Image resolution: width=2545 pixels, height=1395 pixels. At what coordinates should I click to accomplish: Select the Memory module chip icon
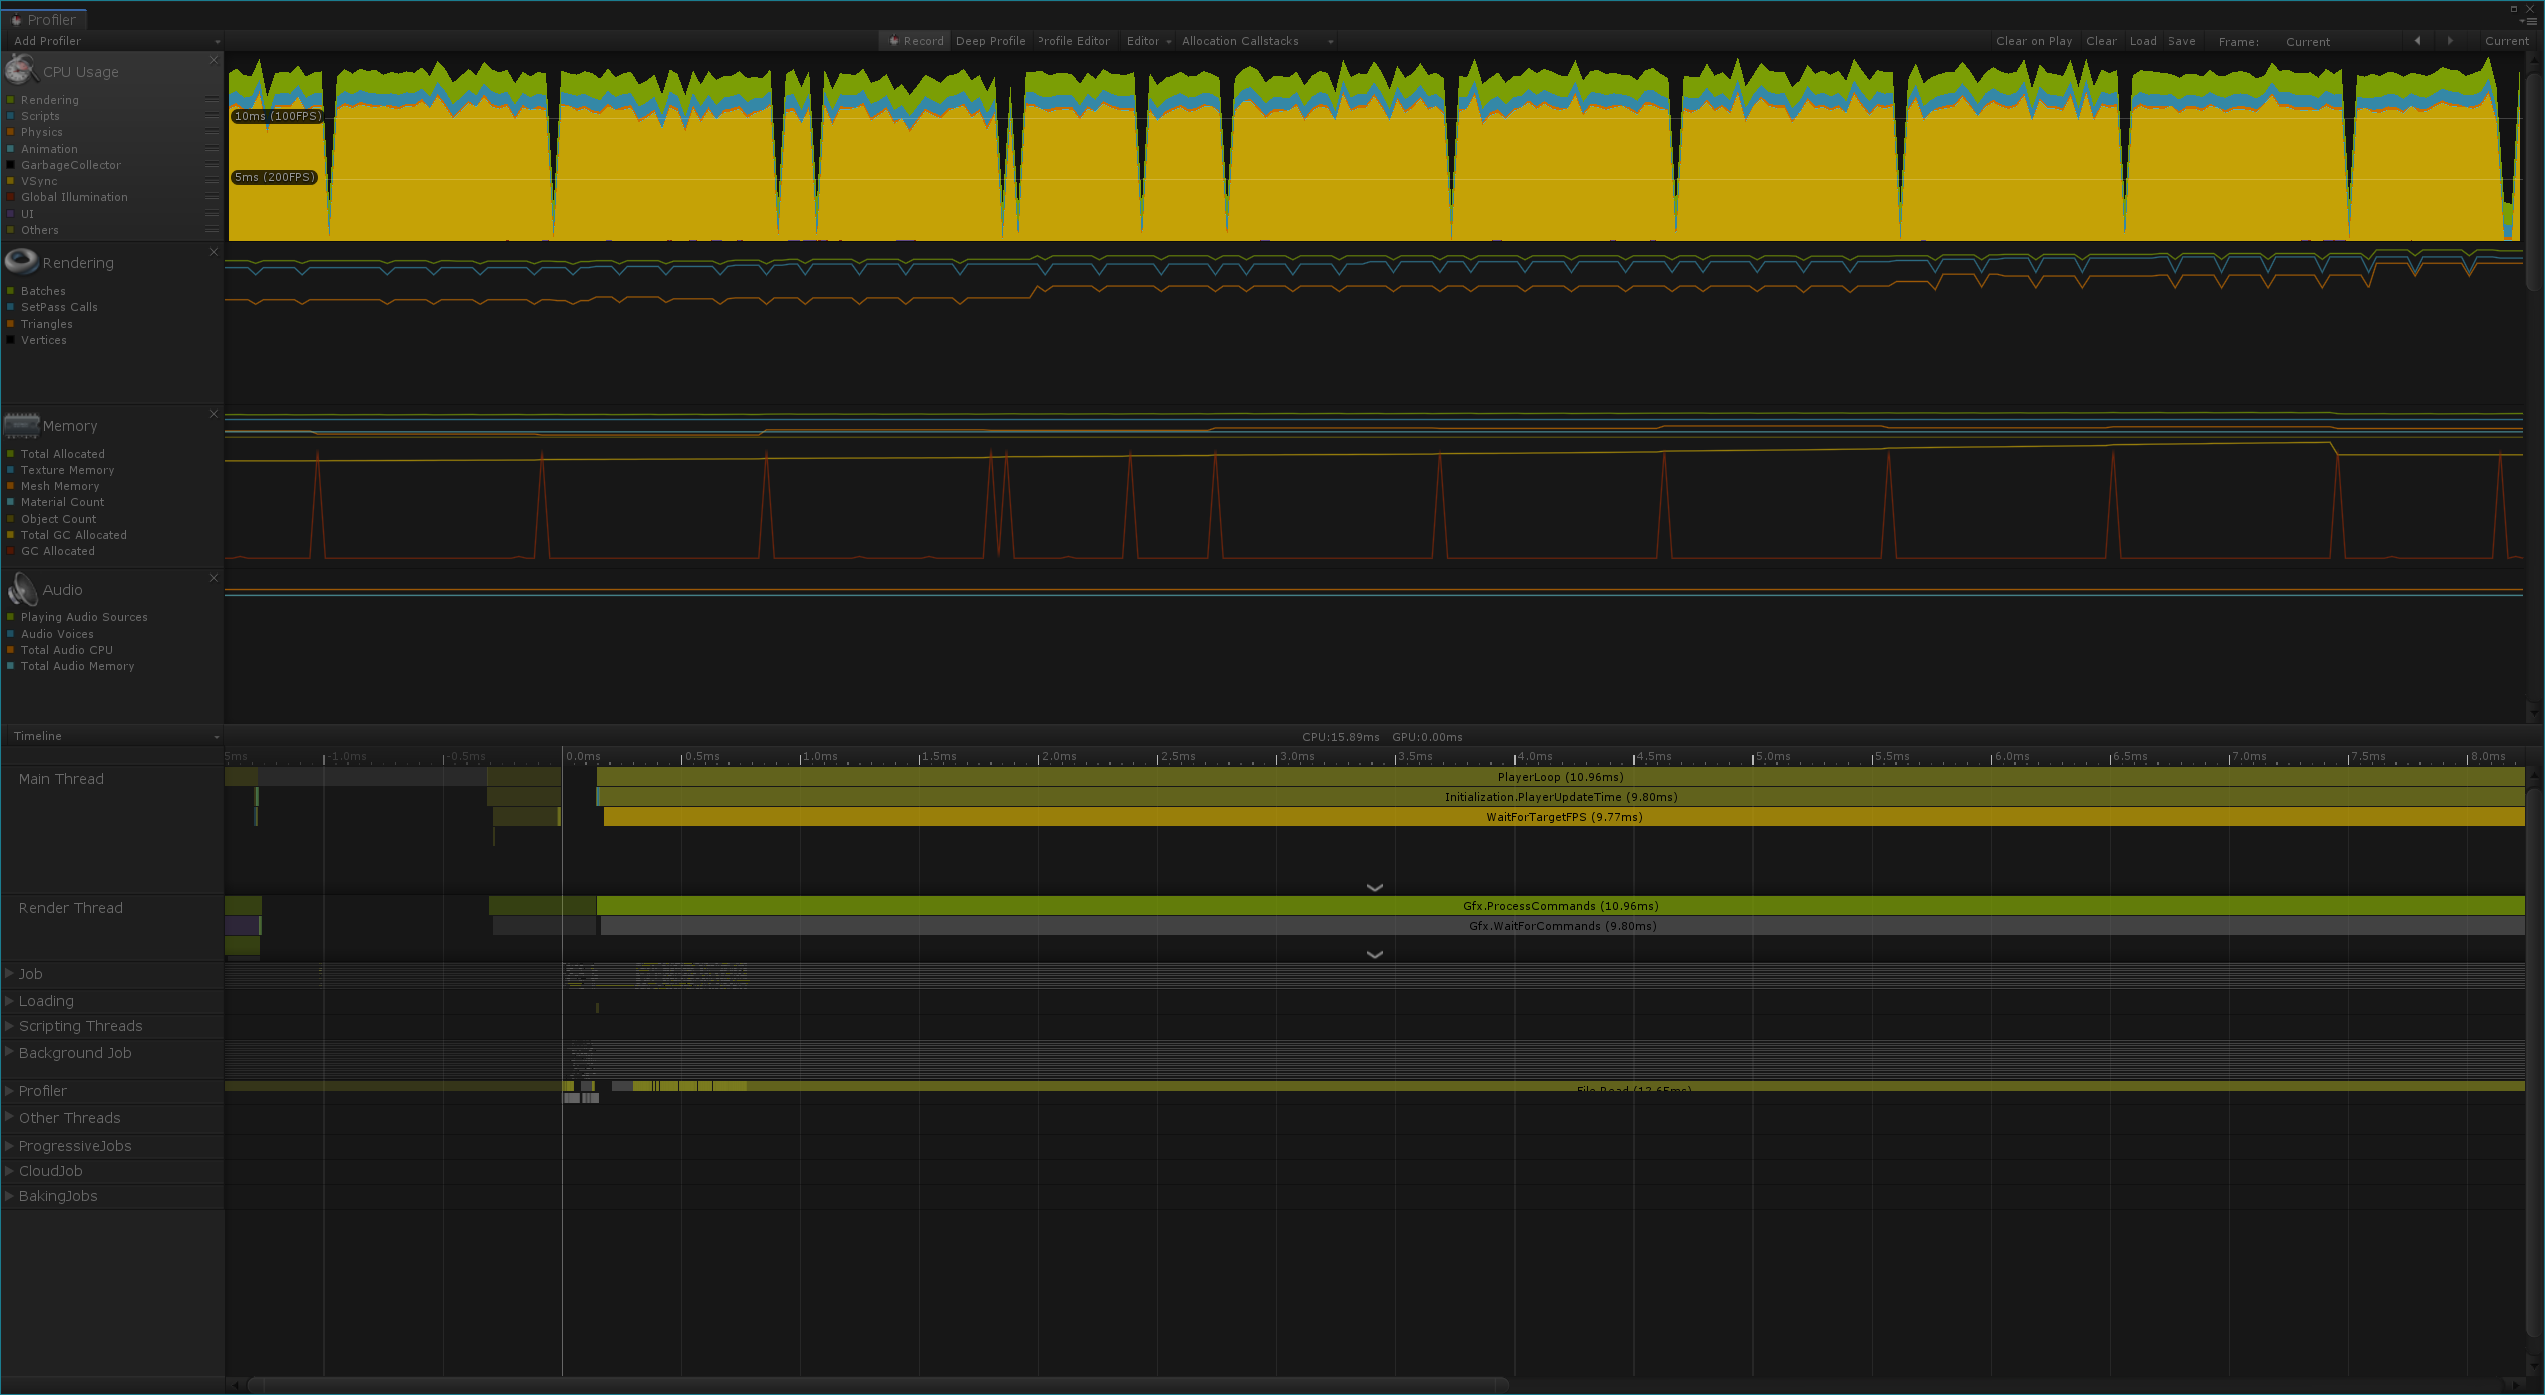click(21, 426)
